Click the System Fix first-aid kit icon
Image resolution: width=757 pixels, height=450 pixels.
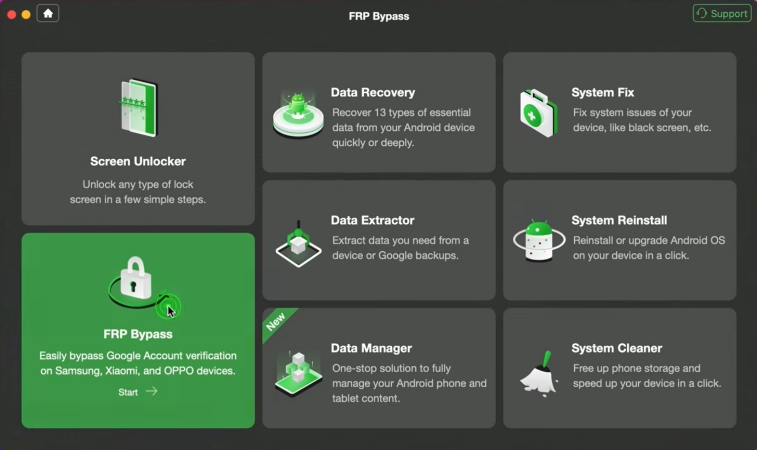(x=538, y=113)
